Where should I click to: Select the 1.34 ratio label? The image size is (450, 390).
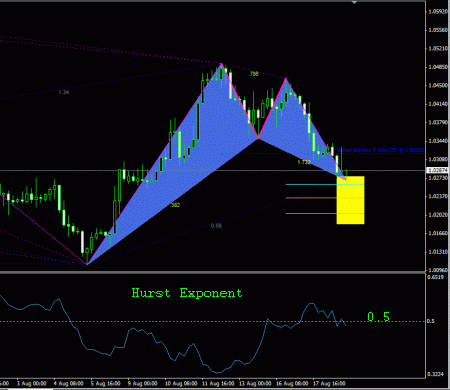coord(64,92)
